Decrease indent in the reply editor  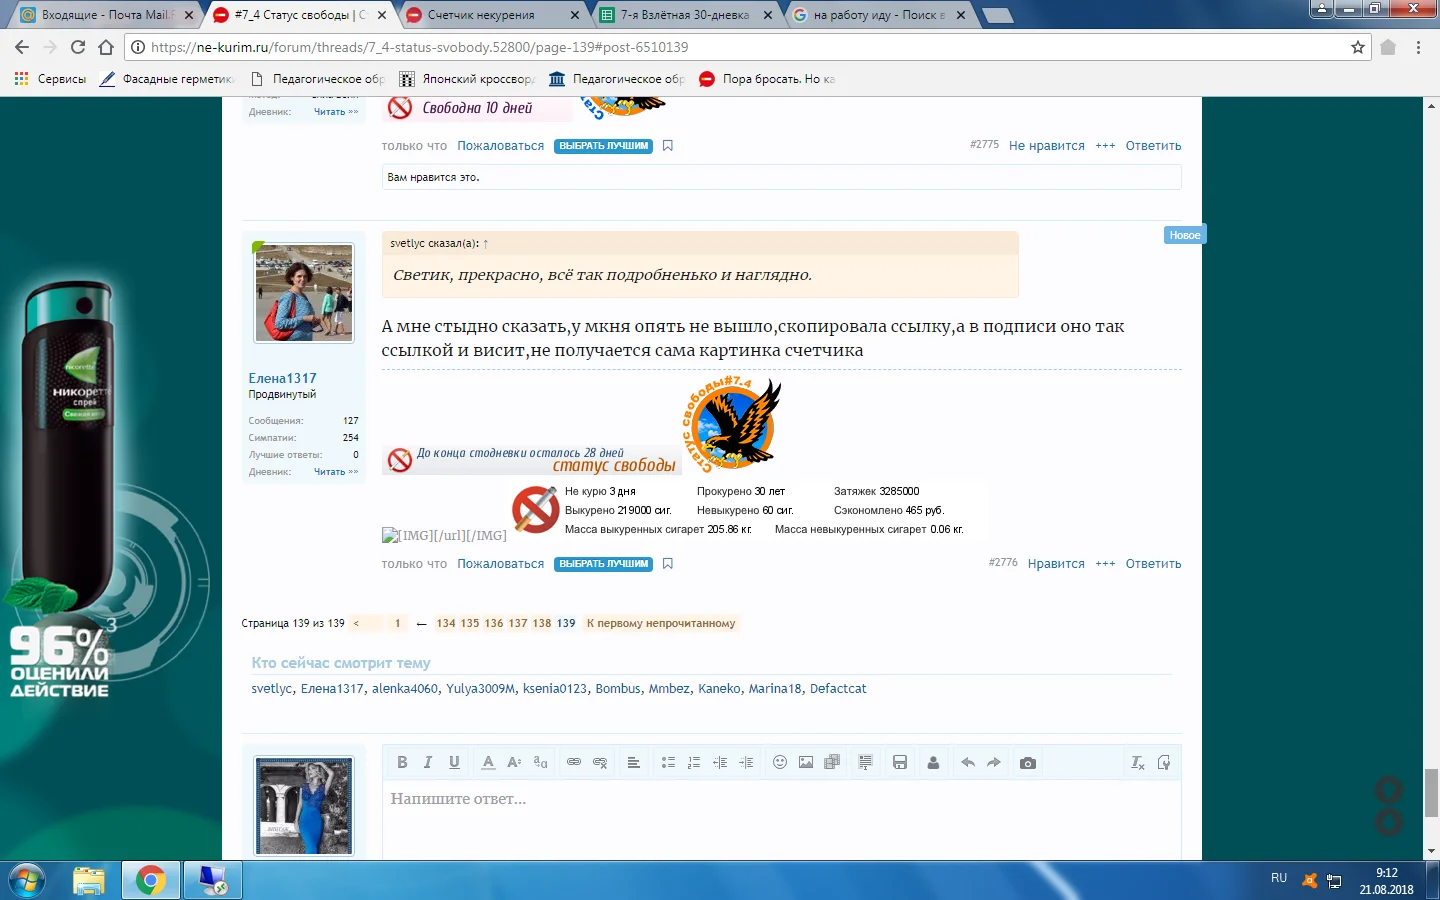(720, 762)
